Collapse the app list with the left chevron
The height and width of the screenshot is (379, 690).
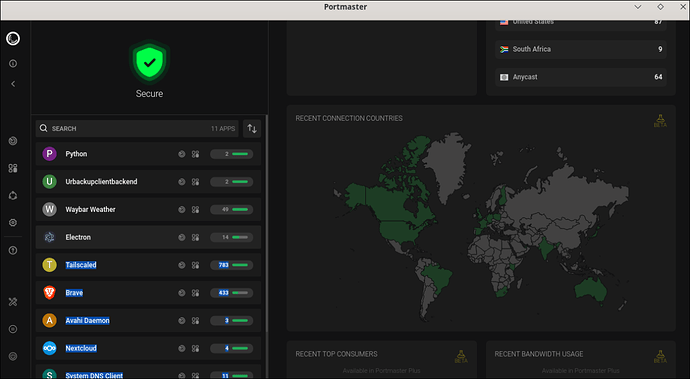(x=13, y=84)
